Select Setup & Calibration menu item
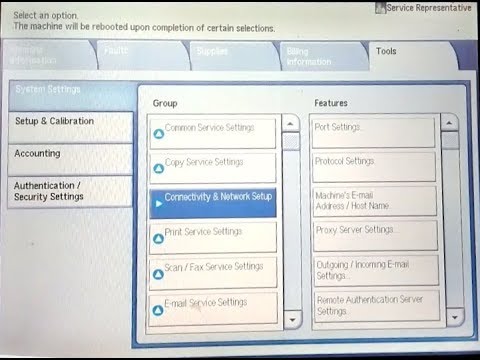This screenshot has width=480, height=360. (x=70, y=128)
